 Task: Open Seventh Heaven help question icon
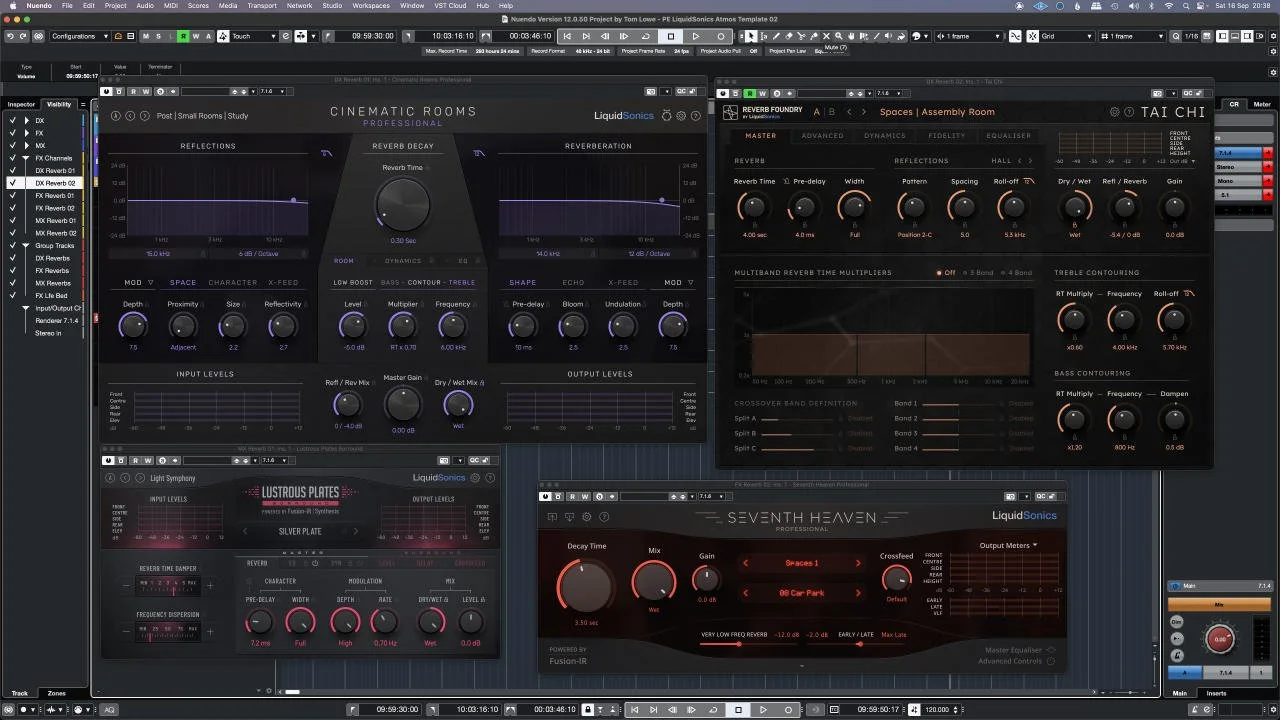pyautogui.click(x=604, y=517)
